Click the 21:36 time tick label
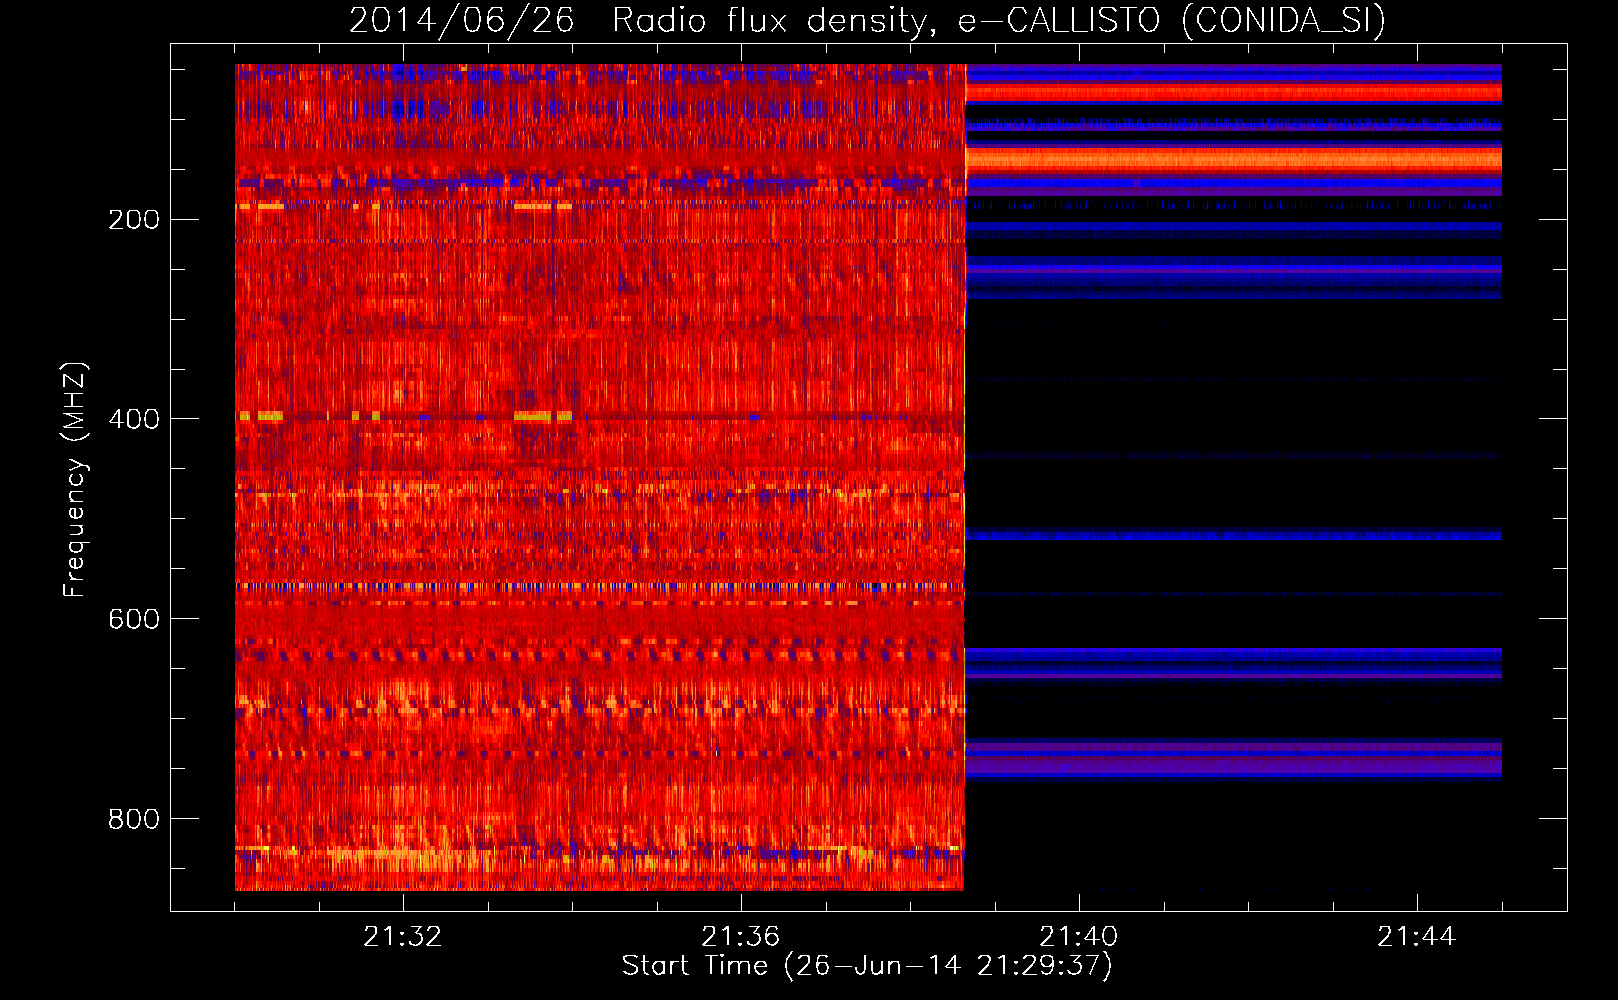This screenshot has width=1618, height=1000. pyautogui.click(x=740, y=937)
